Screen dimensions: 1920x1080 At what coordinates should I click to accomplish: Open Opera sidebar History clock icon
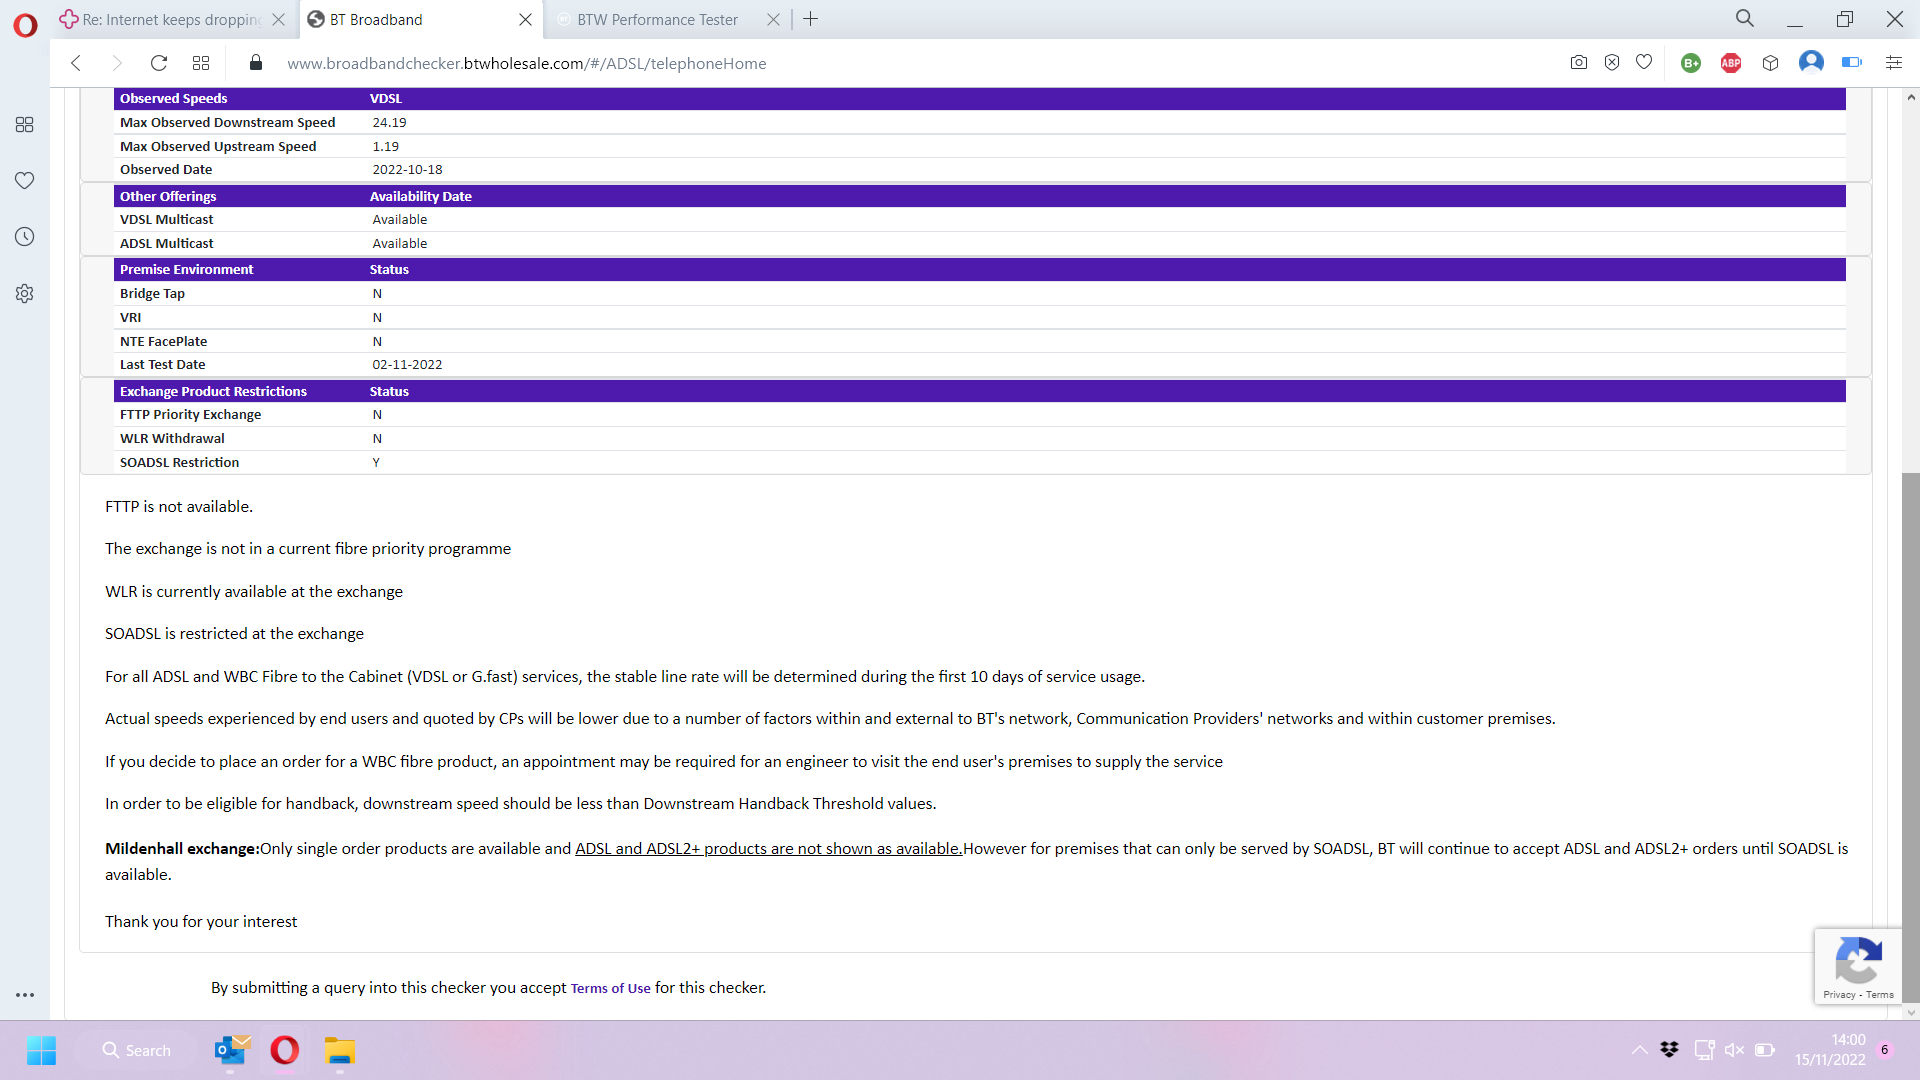pyautogui.click(x=25, y=237)
